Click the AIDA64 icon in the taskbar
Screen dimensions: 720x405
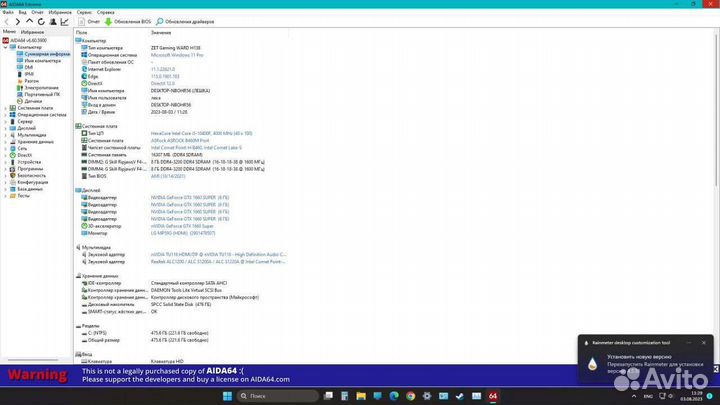[x=493, y=396]
